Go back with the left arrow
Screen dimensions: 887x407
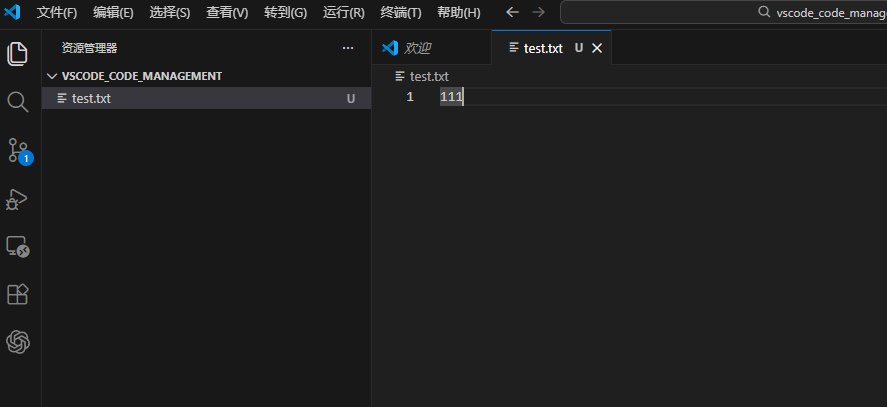[512, 12]
